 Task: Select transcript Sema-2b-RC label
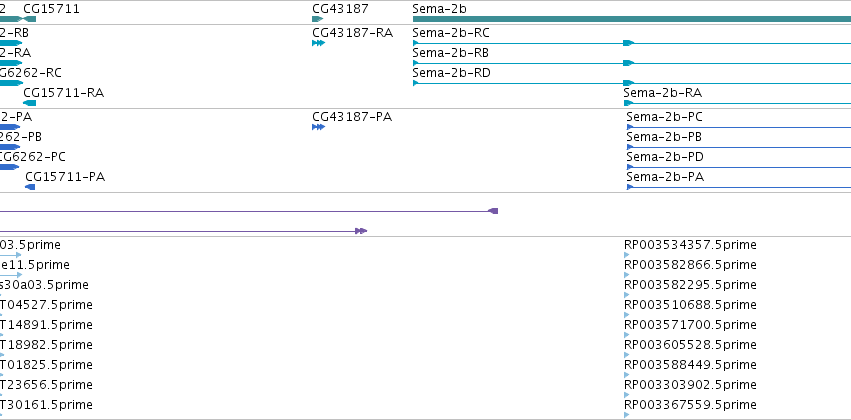(450, 33)
